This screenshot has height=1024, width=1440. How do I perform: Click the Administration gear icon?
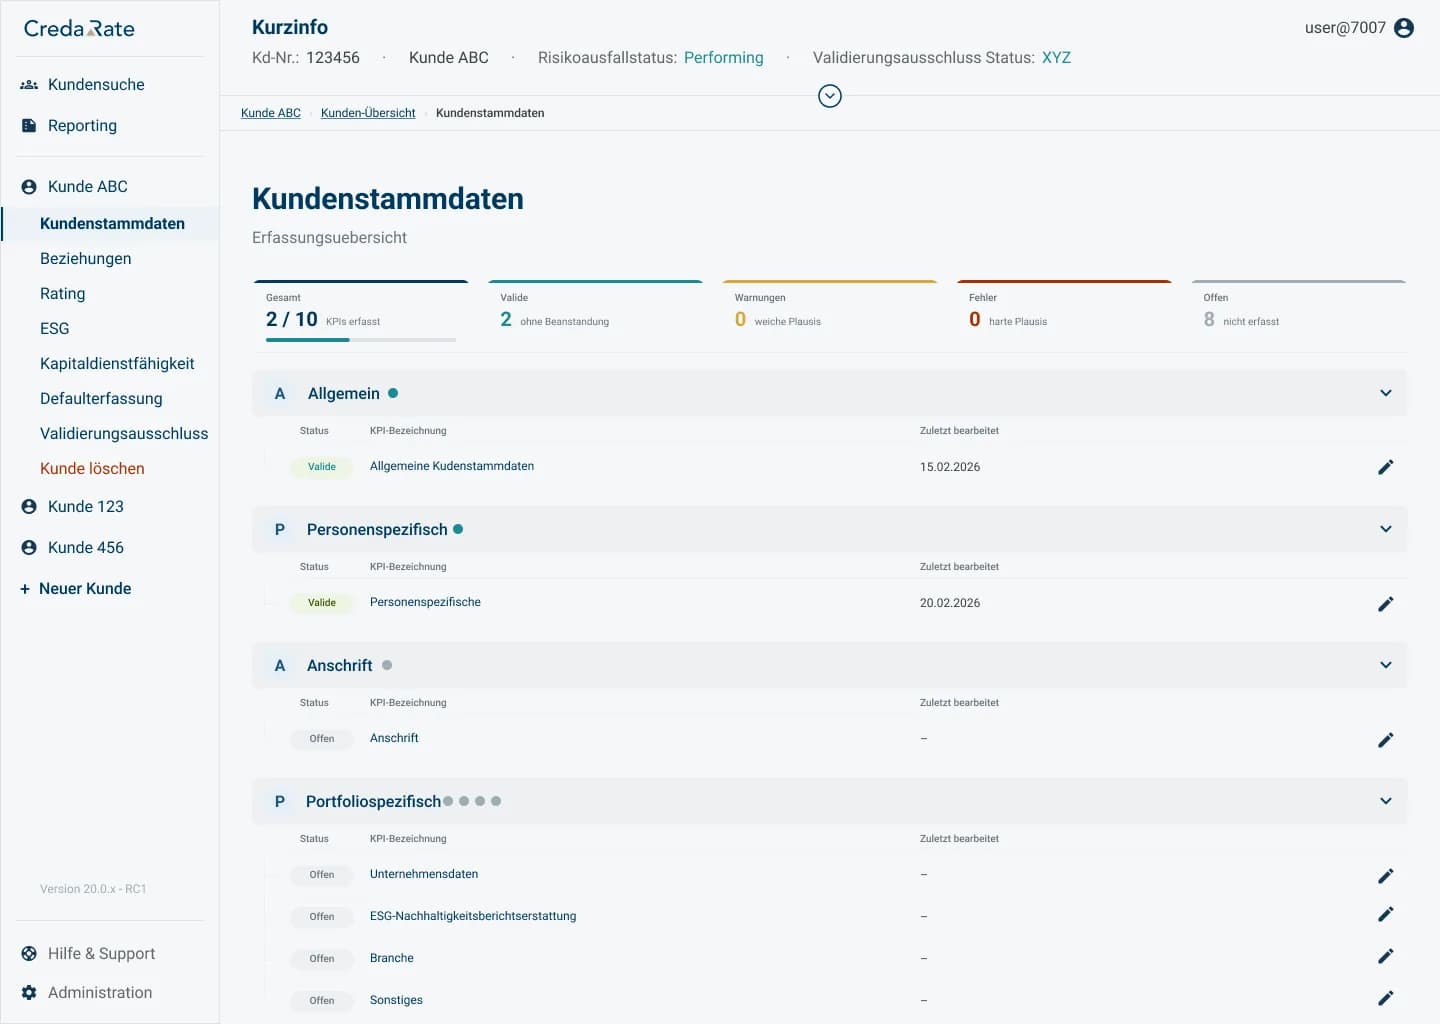[29, 993]
